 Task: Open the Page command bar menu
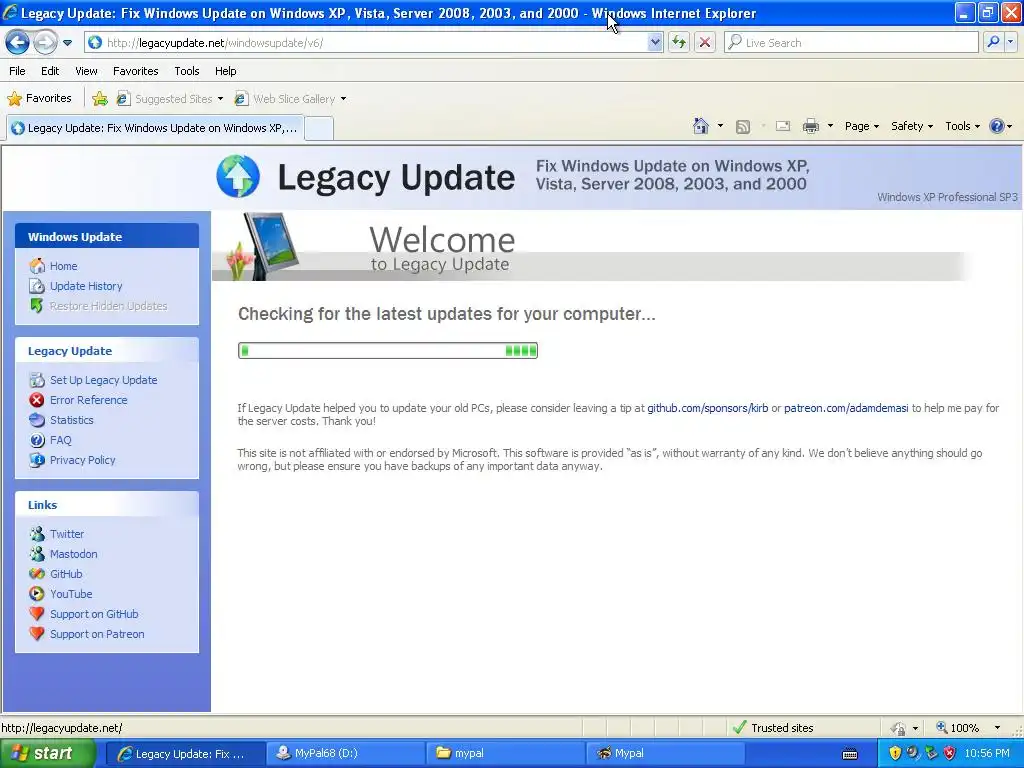click(861, 126)
